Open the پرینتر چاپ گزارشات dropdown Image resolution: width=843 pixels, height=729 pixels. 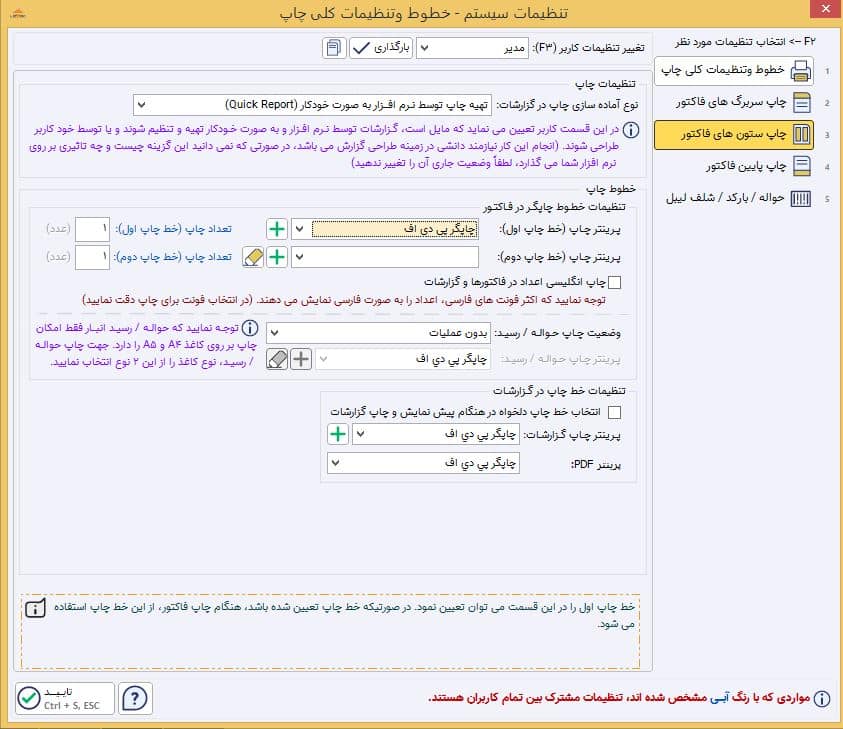click(435, 434)
